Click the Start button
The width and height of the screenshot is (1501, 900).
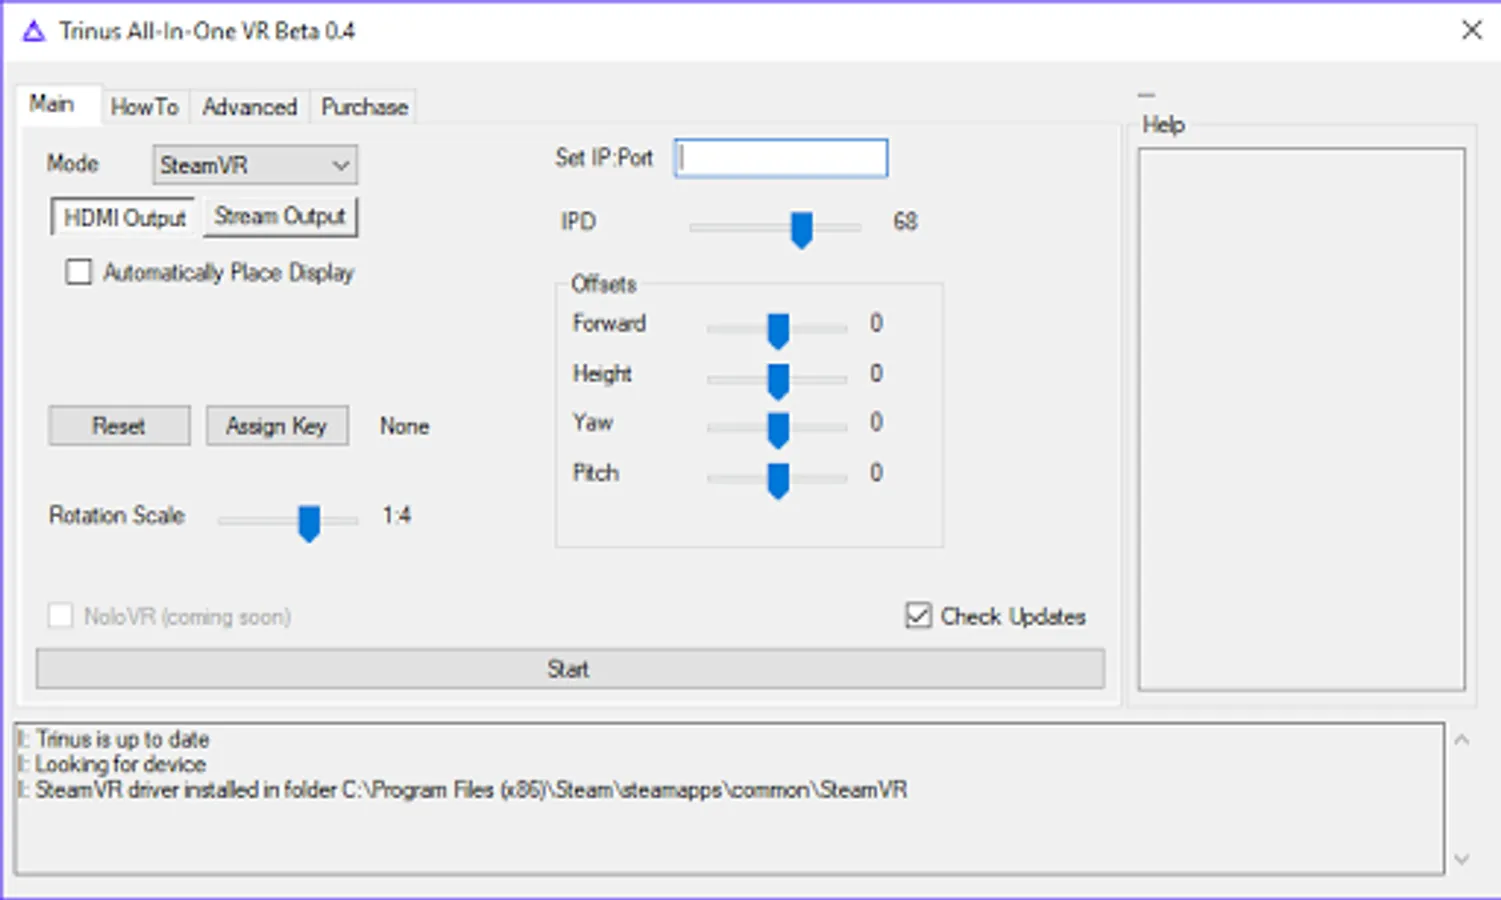click(570, 669)
